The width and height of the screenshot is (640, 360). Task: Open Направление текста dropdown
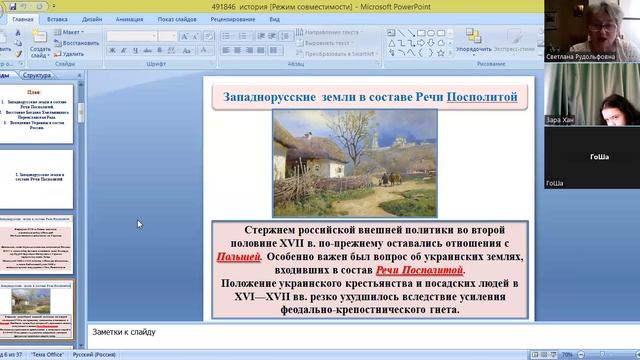(x=329, y=32)
